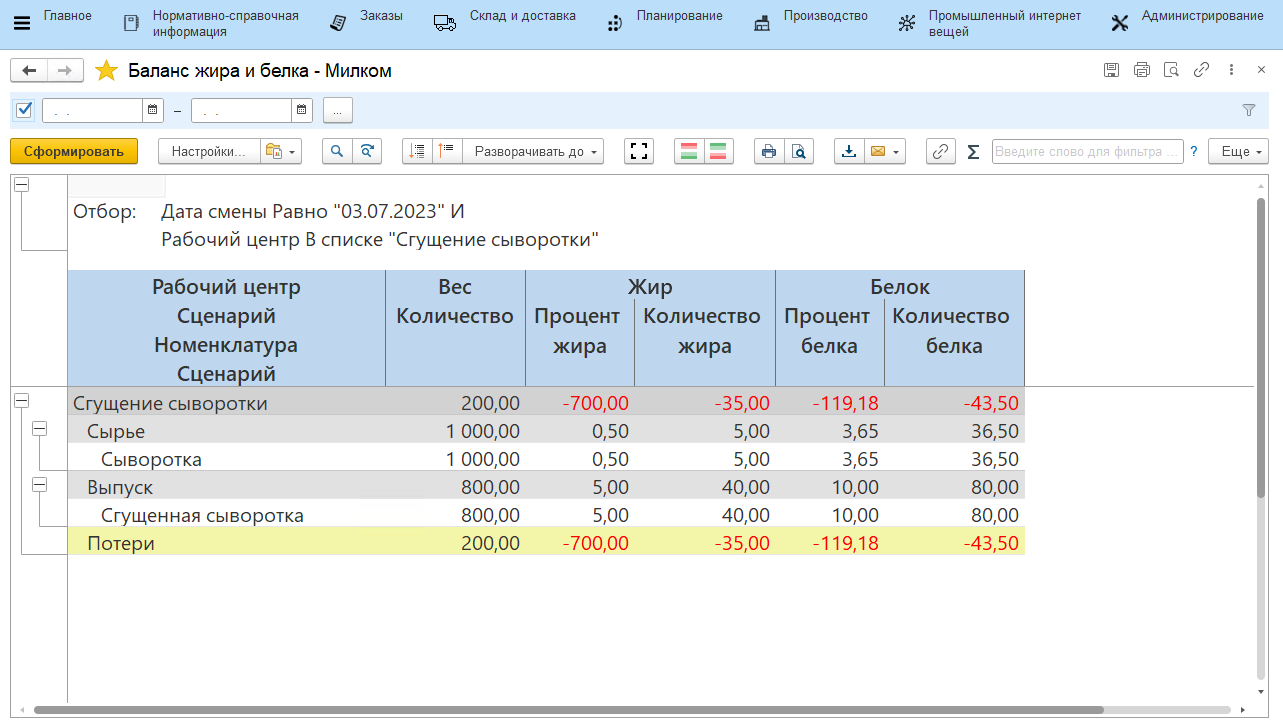1283x725 pixels.
Task: Click the Сформировать button
Action: coord(74,152)
